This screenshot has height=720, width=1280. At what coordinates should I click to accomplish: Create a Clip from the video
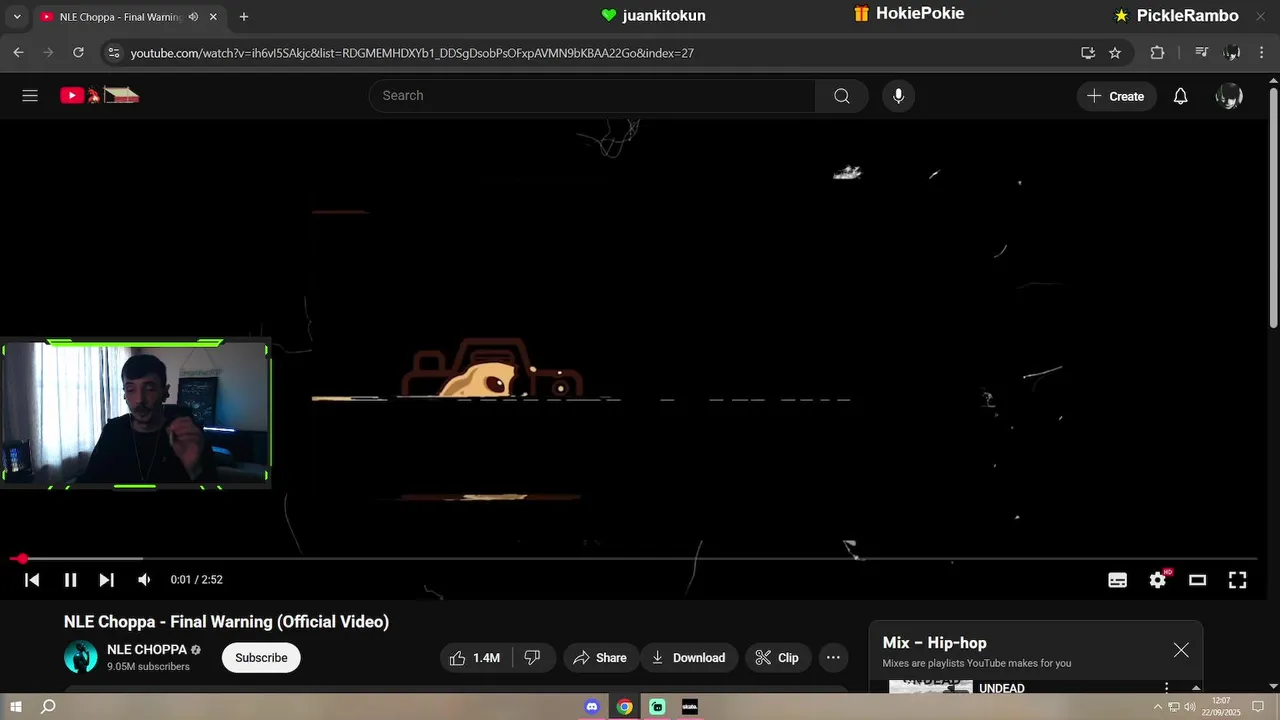pos(777,658)
